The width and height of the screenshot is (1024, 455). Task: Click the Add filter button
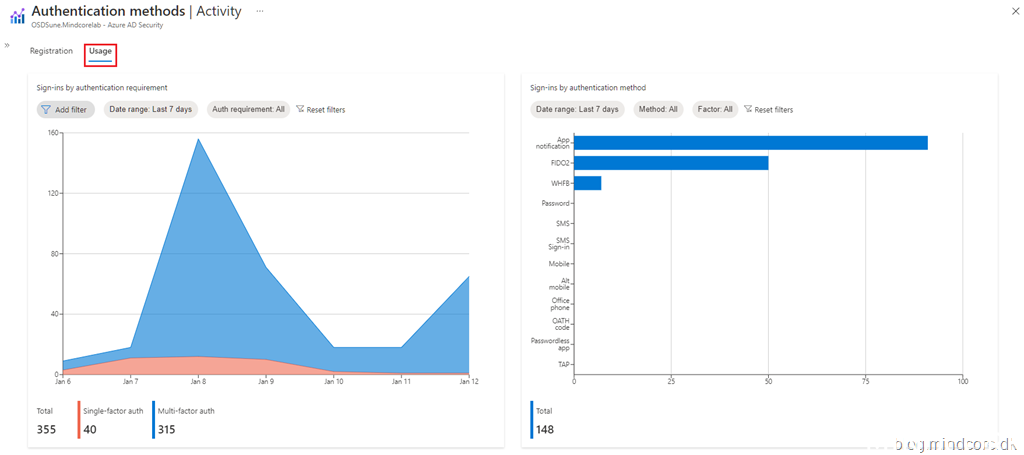click(x=65, y=110)
